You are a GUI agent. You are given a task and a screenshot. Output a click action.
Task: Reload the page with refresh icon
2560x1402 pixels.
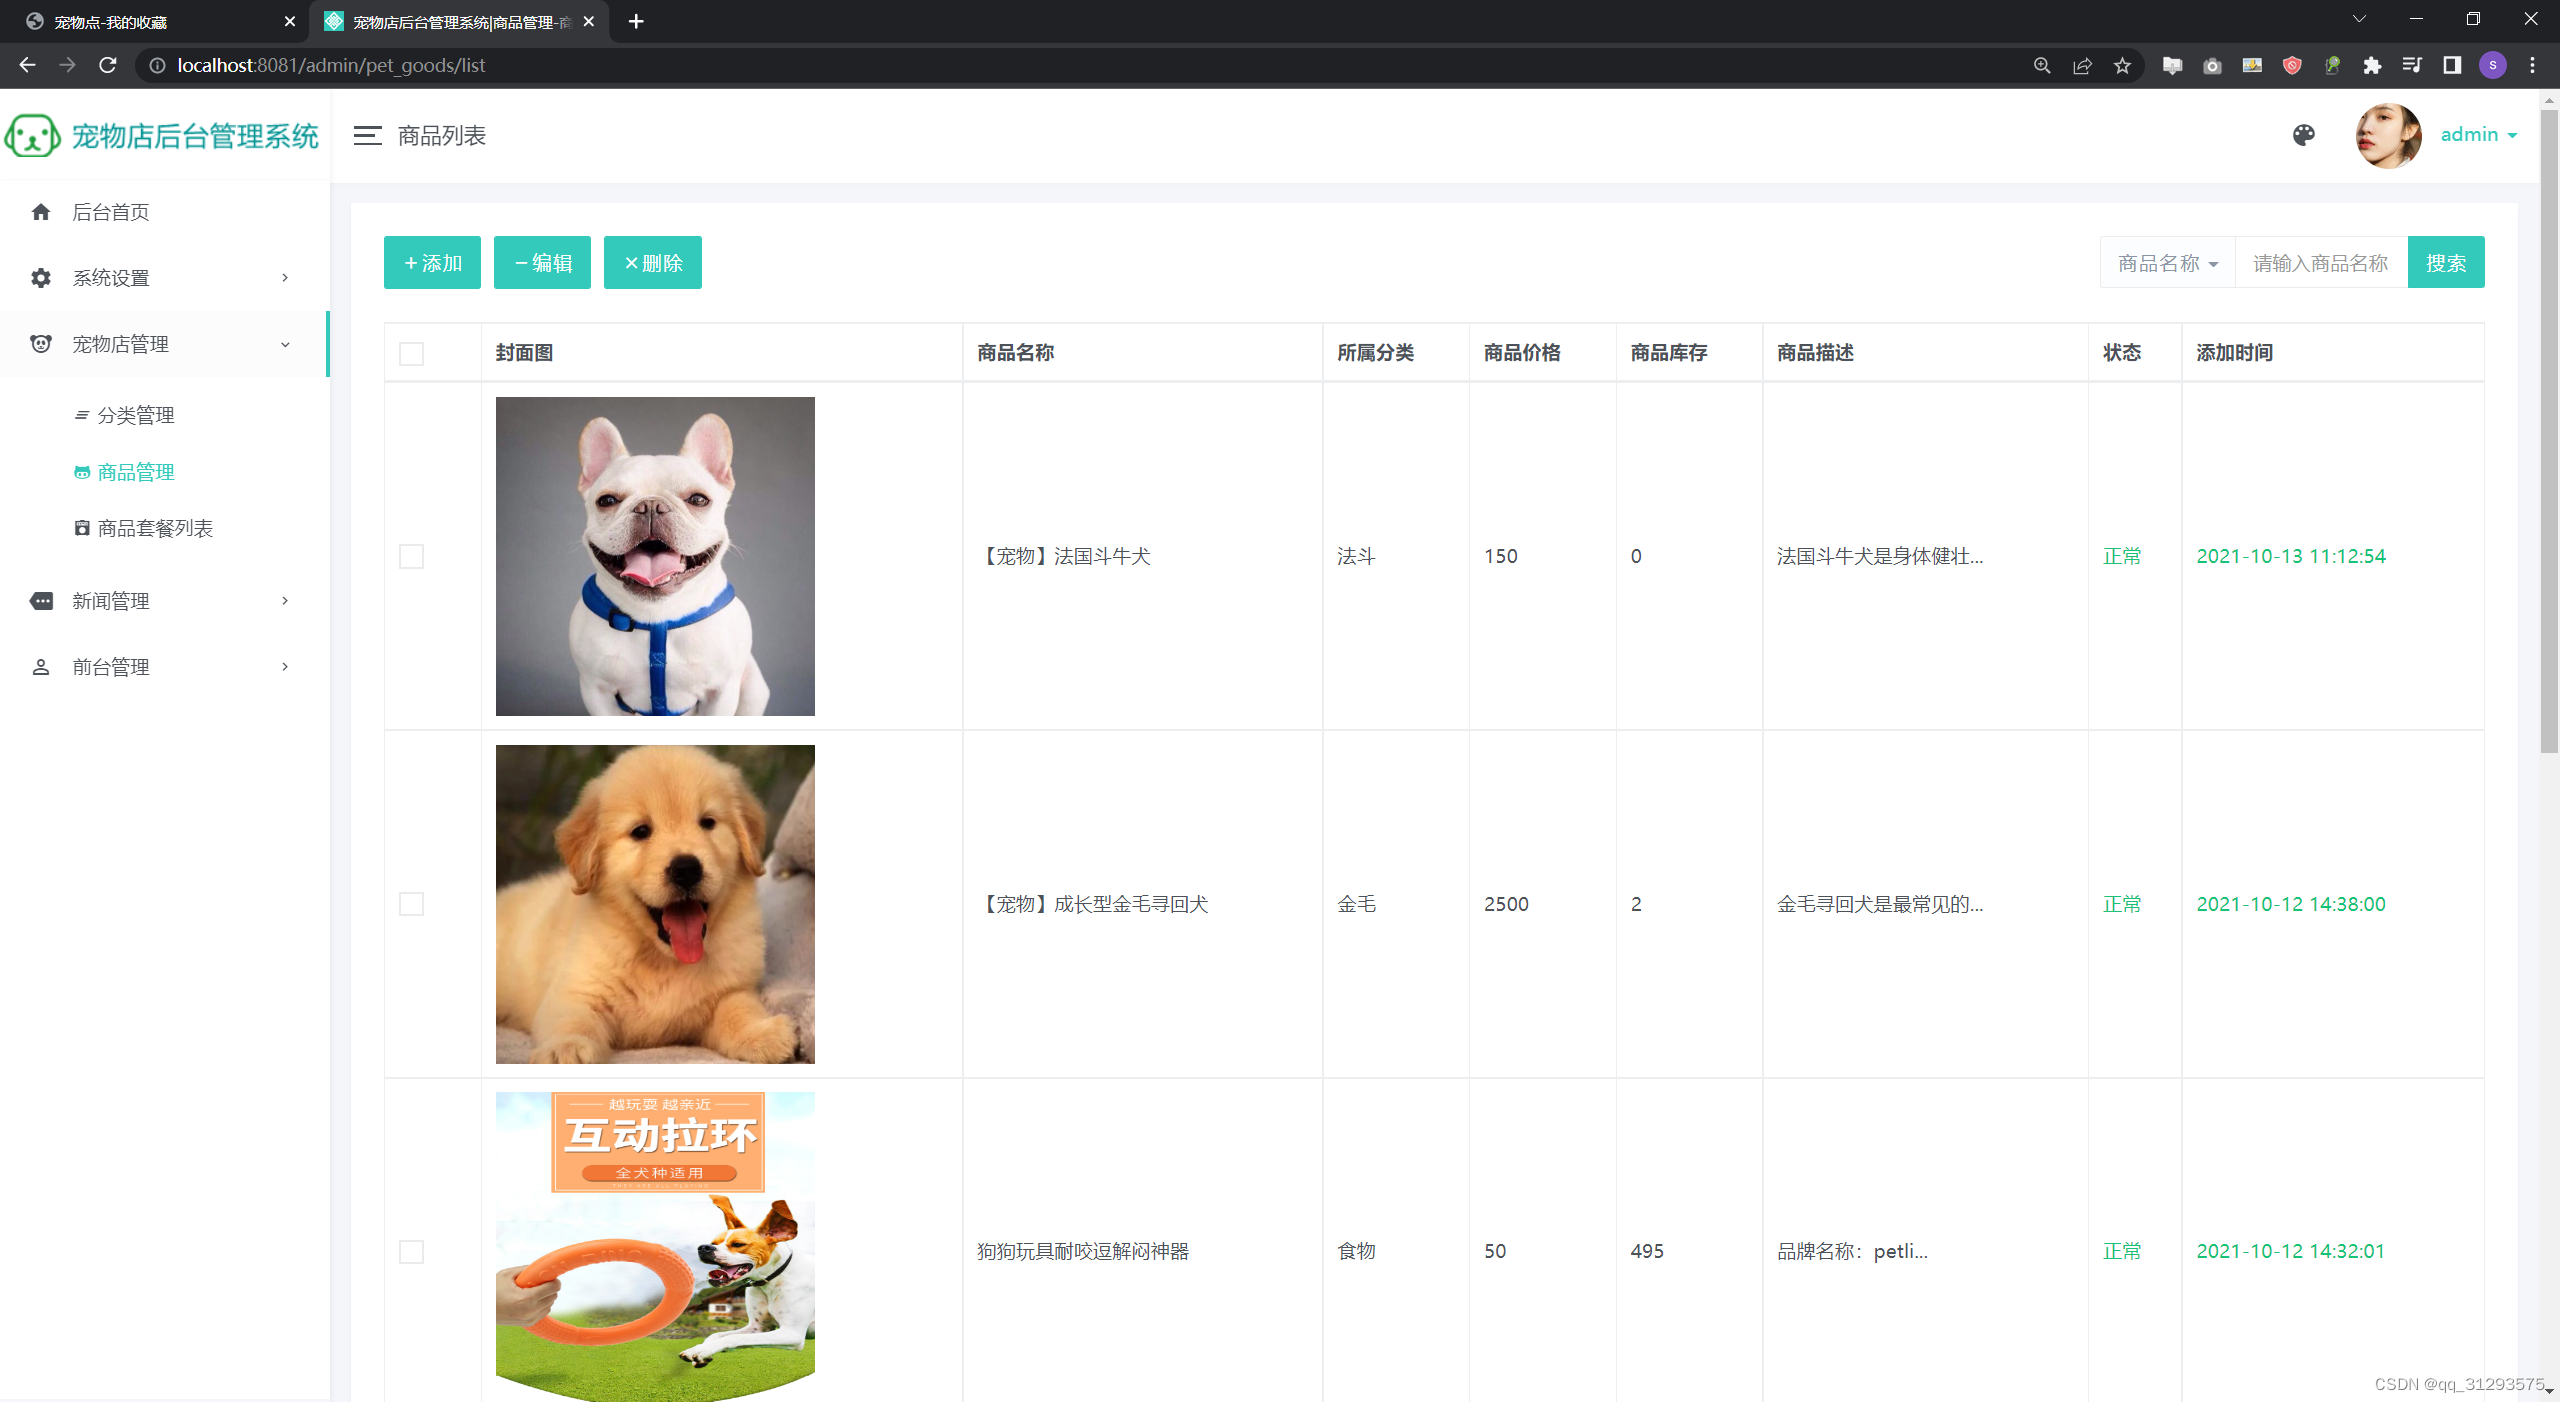(x=108, y=66)
